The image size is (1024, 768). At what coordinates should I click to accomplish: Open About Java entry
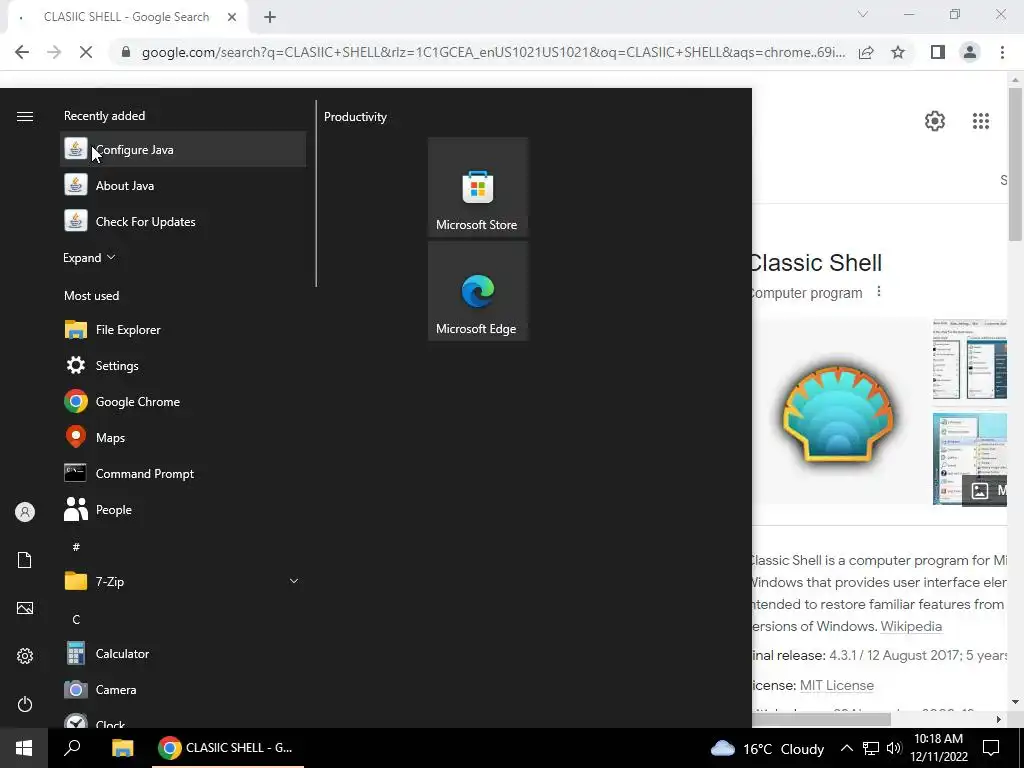click(183, 185)
